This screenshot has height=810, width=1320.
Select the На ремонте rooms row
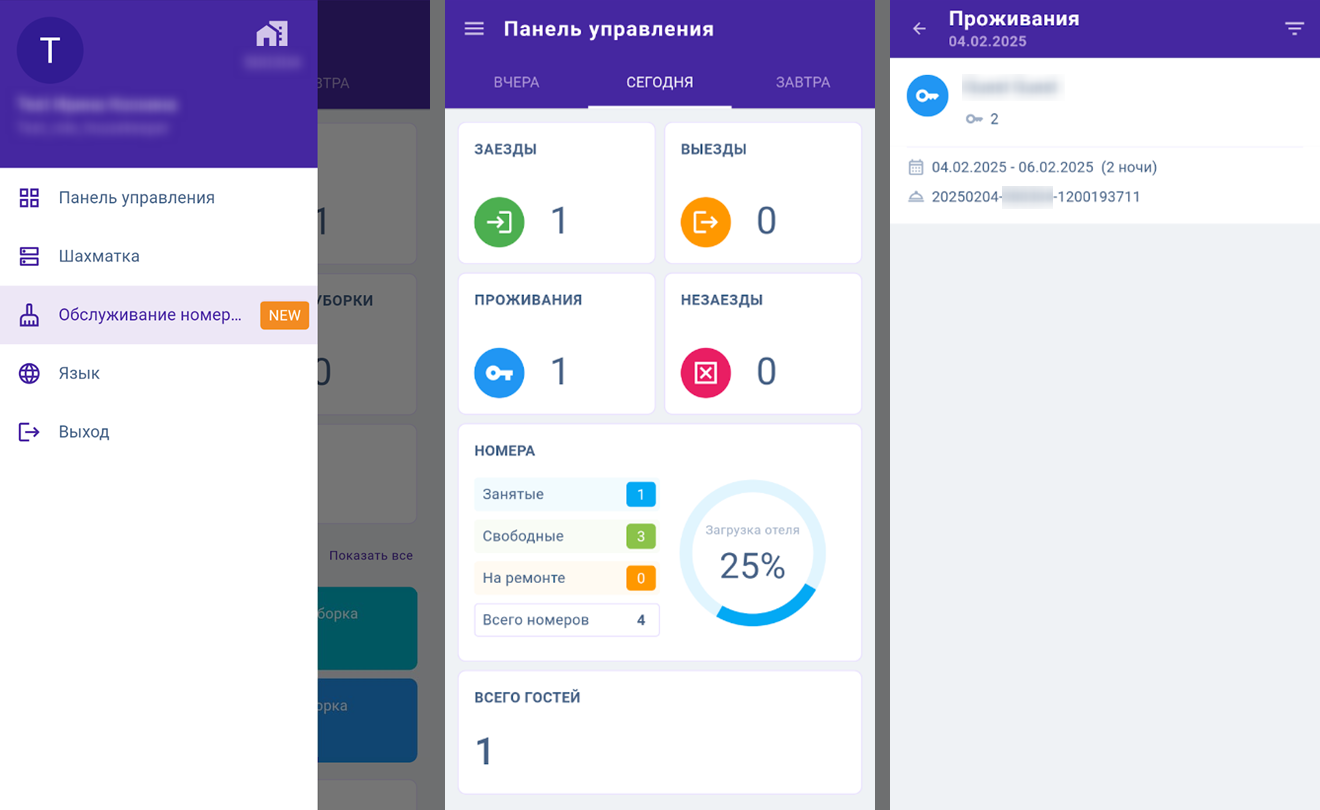click(x=567, y=578)
